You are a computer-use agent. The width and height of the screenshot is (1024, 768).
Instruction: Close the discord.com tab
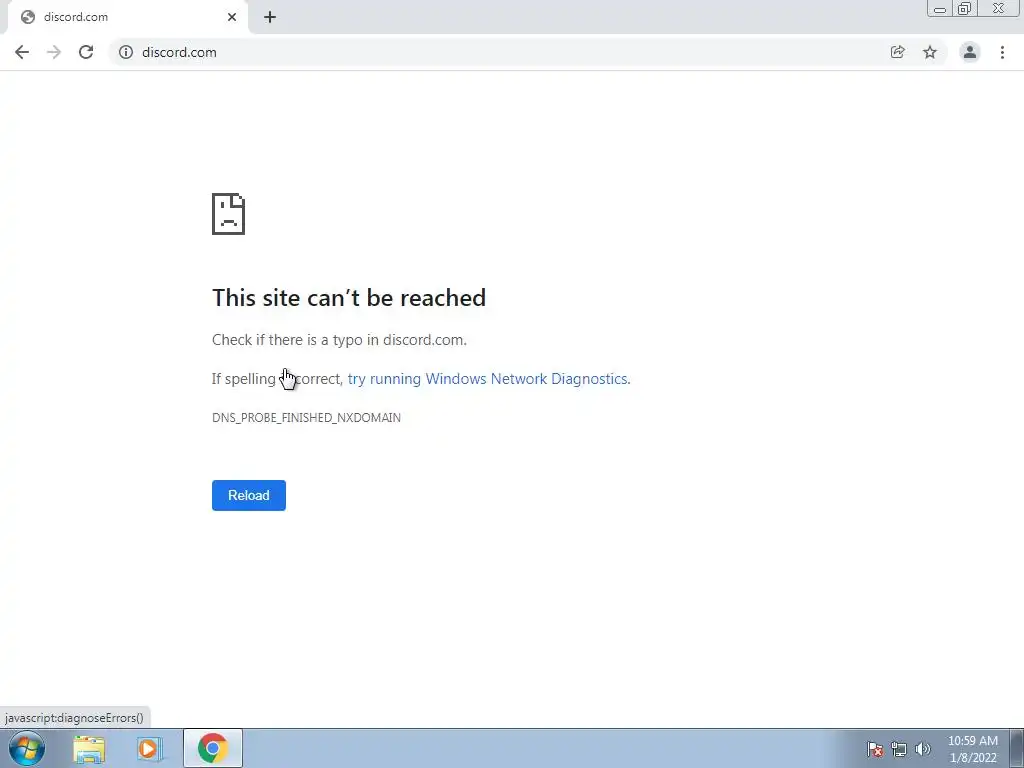(x=232, y=18)
